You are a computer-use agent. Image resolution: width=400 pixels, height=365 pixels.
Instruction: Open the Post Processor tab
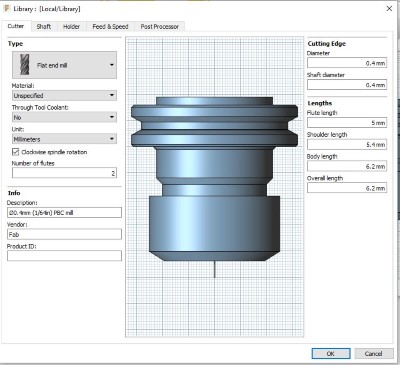[160, 27]
